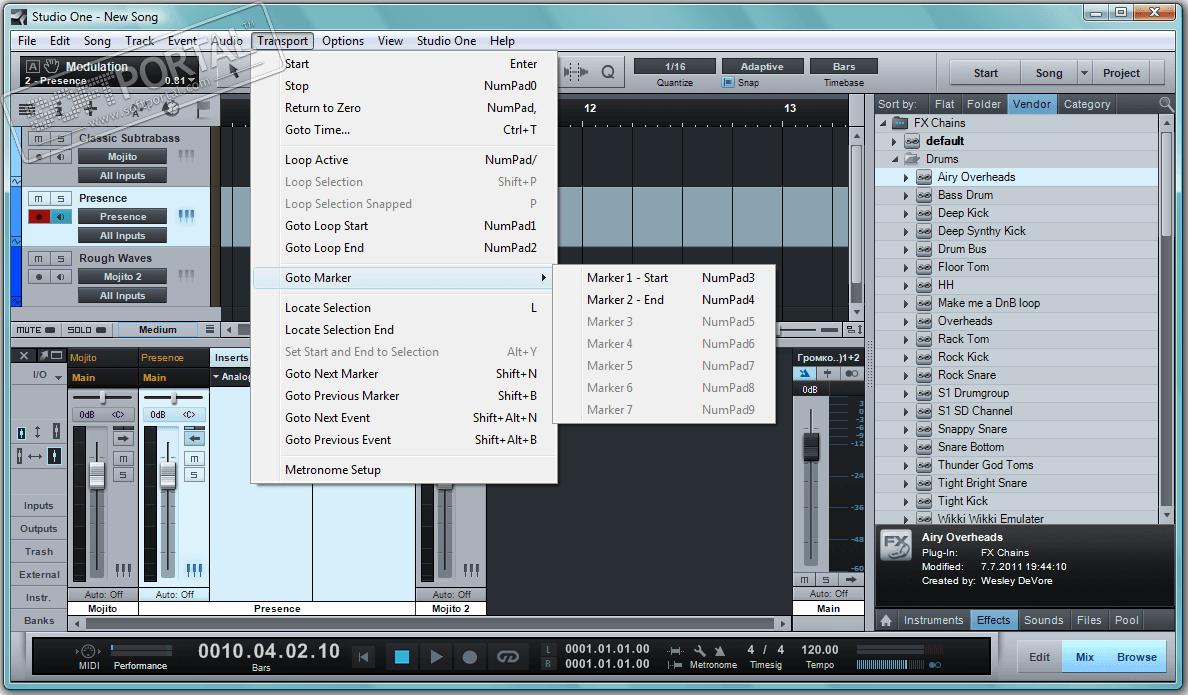
Task: Disable record arm on Presence track
Action: [x=39, y=217]
